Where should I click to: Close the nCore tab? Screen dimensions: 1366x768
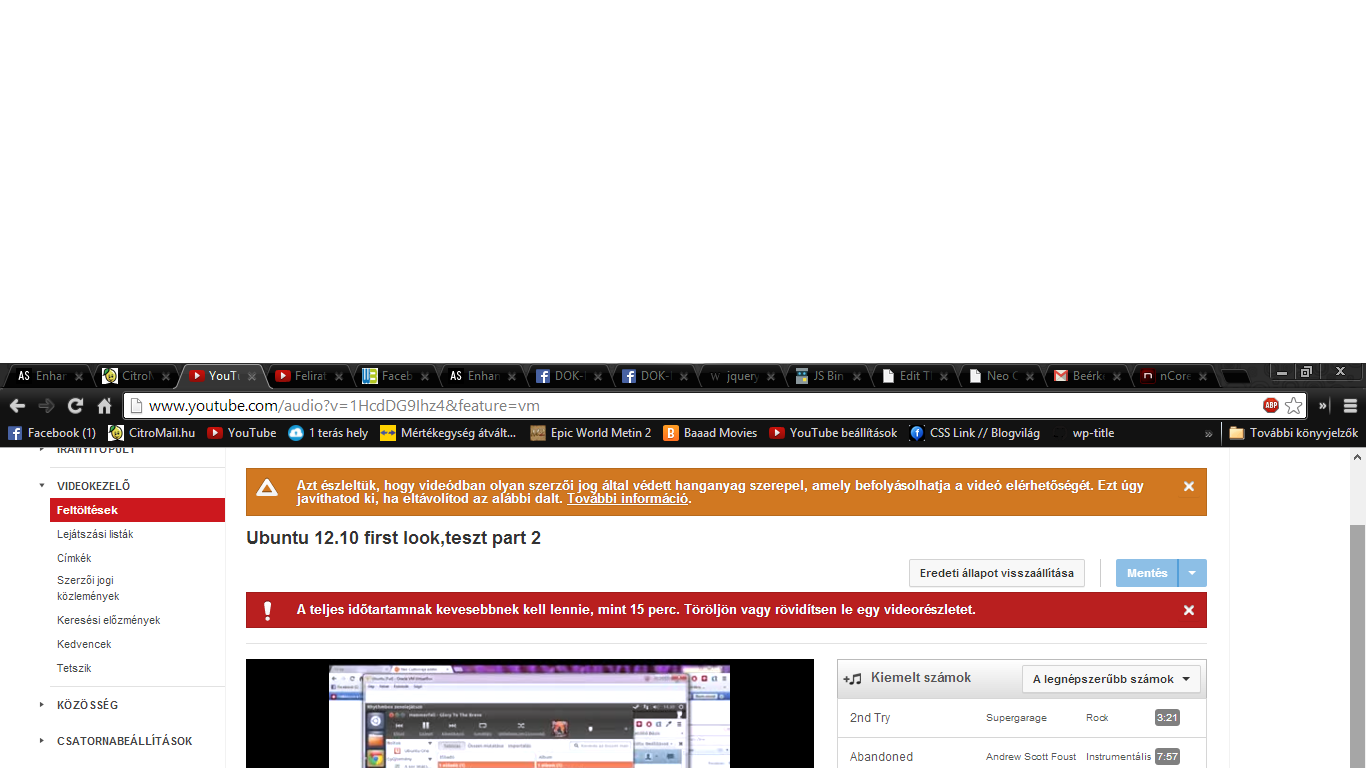coord(1203,377)
